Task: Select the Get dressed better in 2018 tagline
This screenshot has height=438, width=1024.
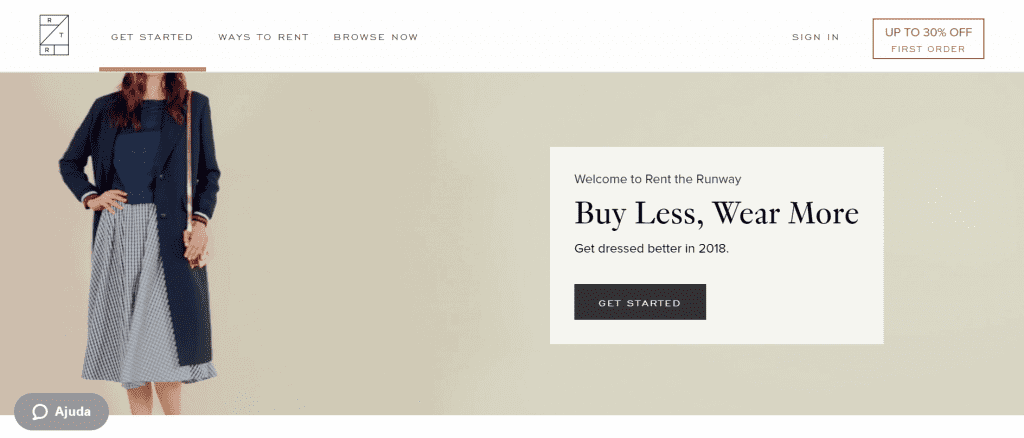Action: [651, 249]
